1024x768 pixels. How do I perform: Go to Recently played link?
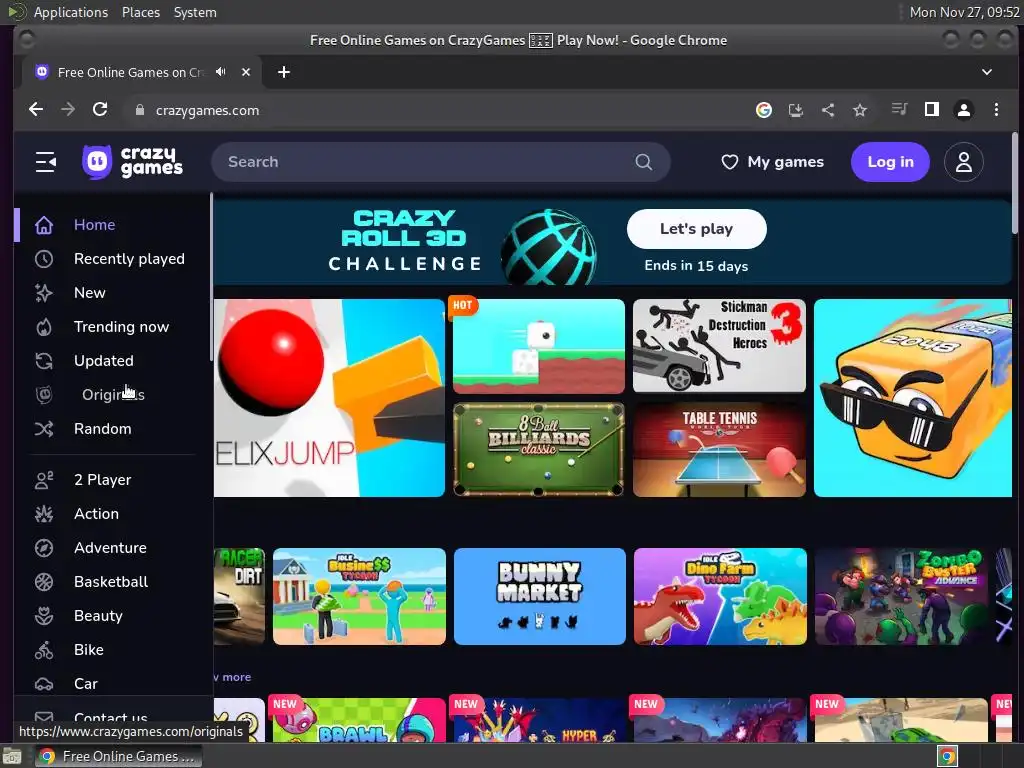coord(129,259)
